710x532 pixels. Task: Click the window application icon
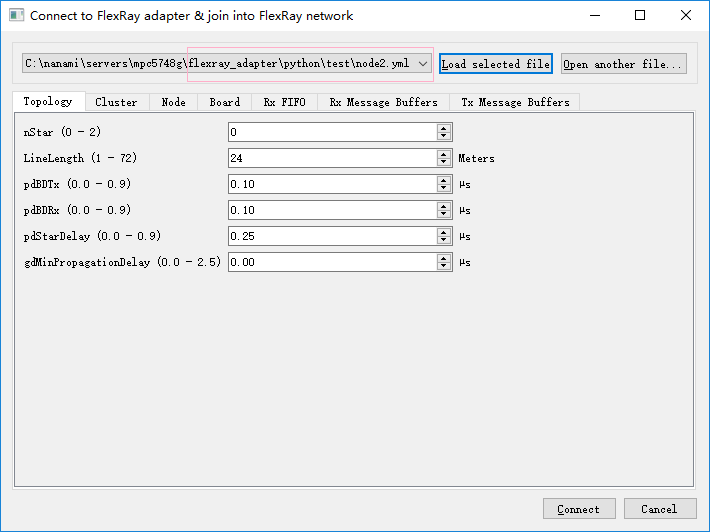16,15
